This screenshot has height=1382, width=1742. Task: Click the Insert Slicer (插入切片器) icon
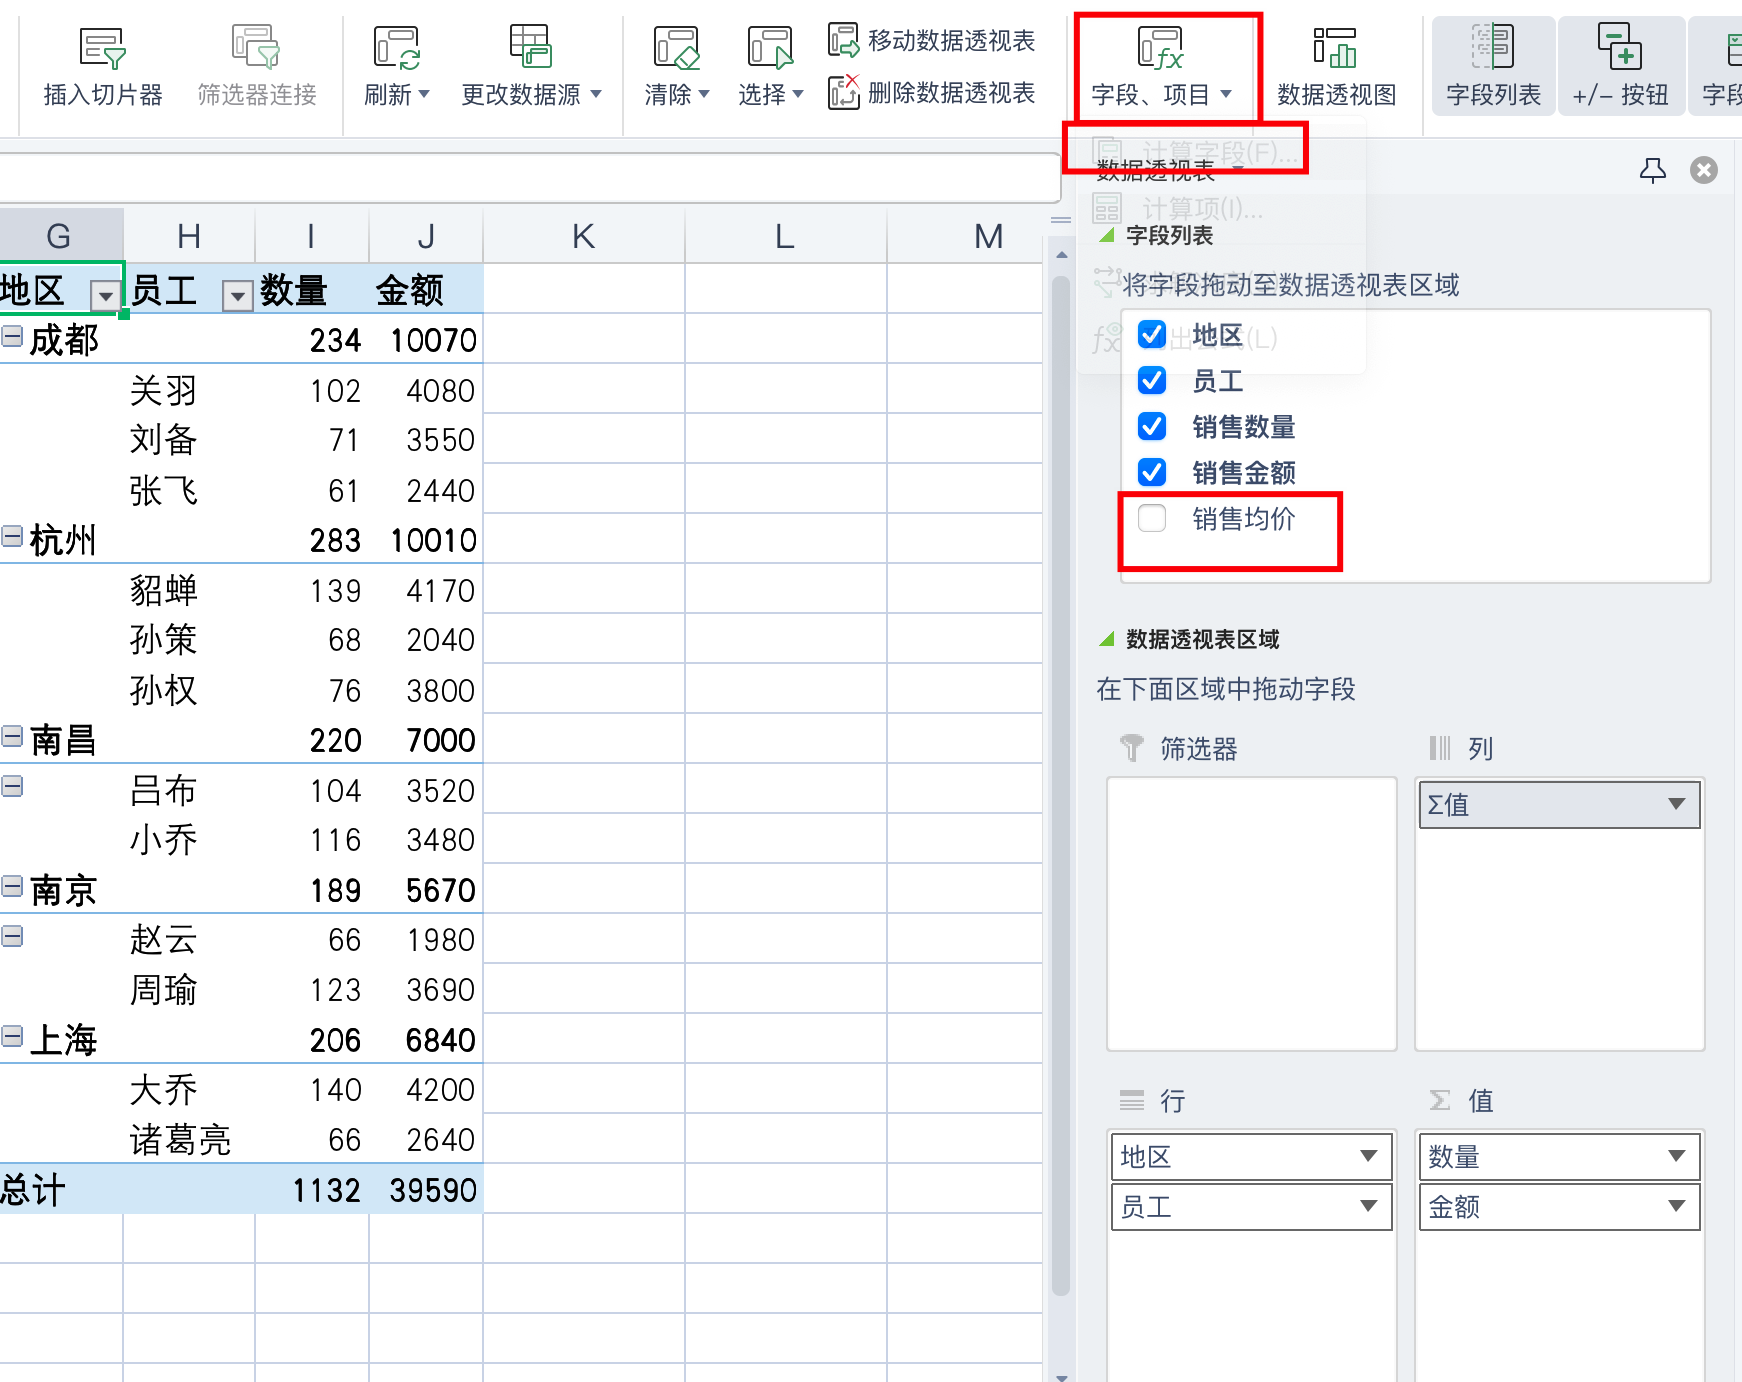click(x=102, y=48)
